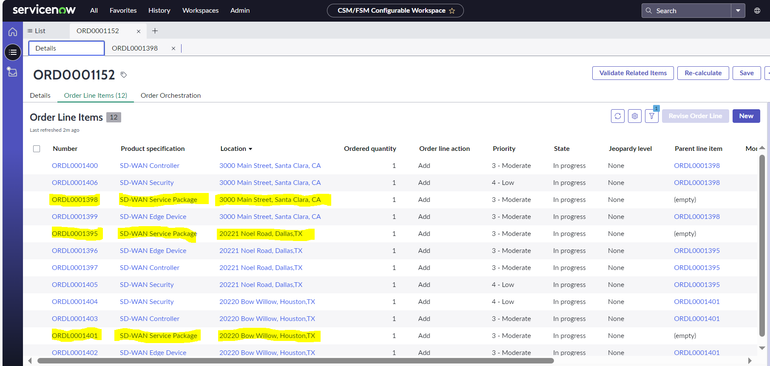Click the tag icon beside ORD0001152
Screen dimensions: 770x366
tap(124, 75)
